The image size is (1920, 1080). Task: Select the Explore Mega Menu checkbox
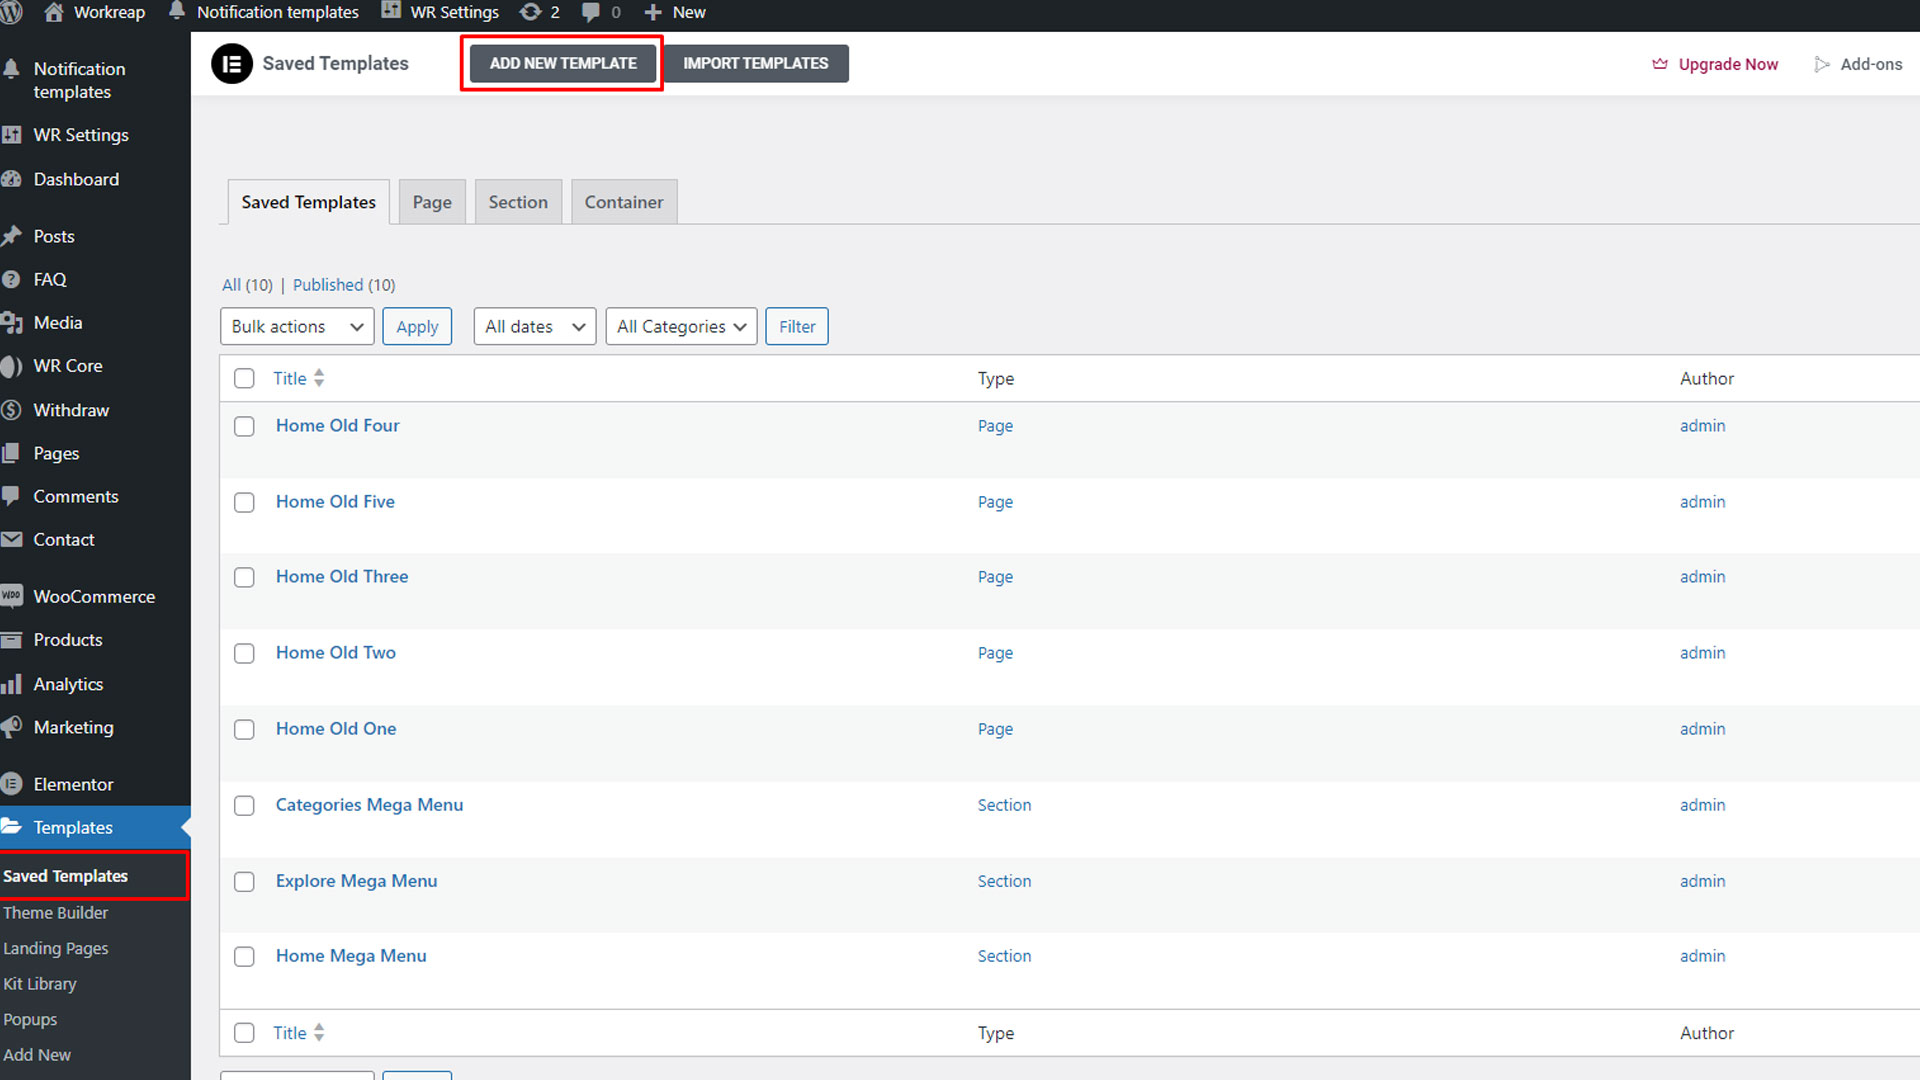pyautogui.click(x=244, y=882)
